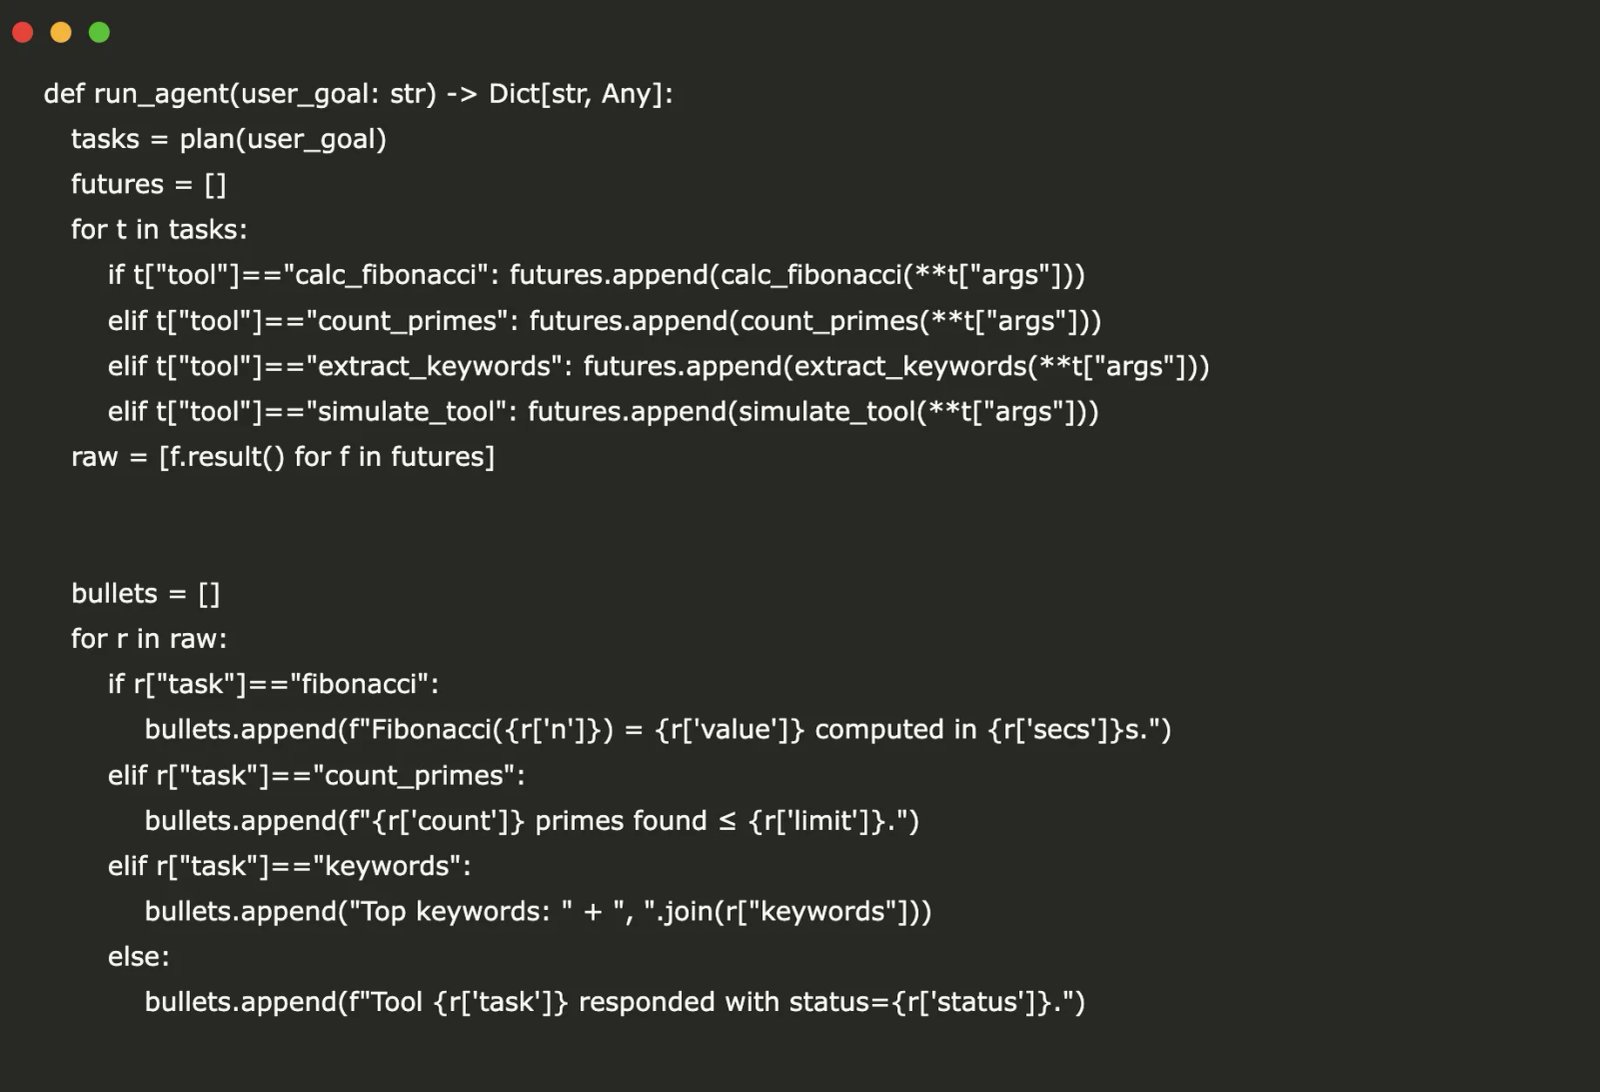Click the 'if r["task"]=="fibonacci":' line

273,684
